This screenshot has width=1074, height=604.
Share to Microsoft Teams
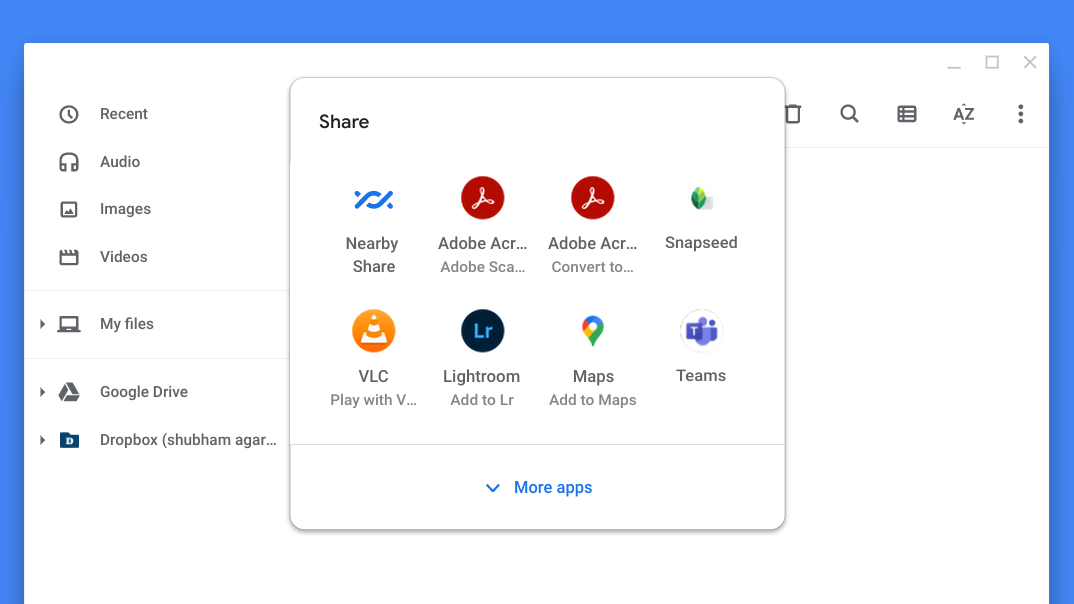click(x=701, y=347)
